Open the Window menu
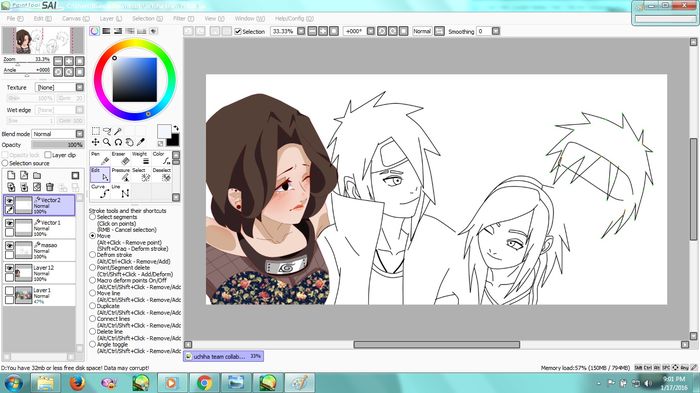The width and height of the screenshot is (700, 393). point(250,18)
